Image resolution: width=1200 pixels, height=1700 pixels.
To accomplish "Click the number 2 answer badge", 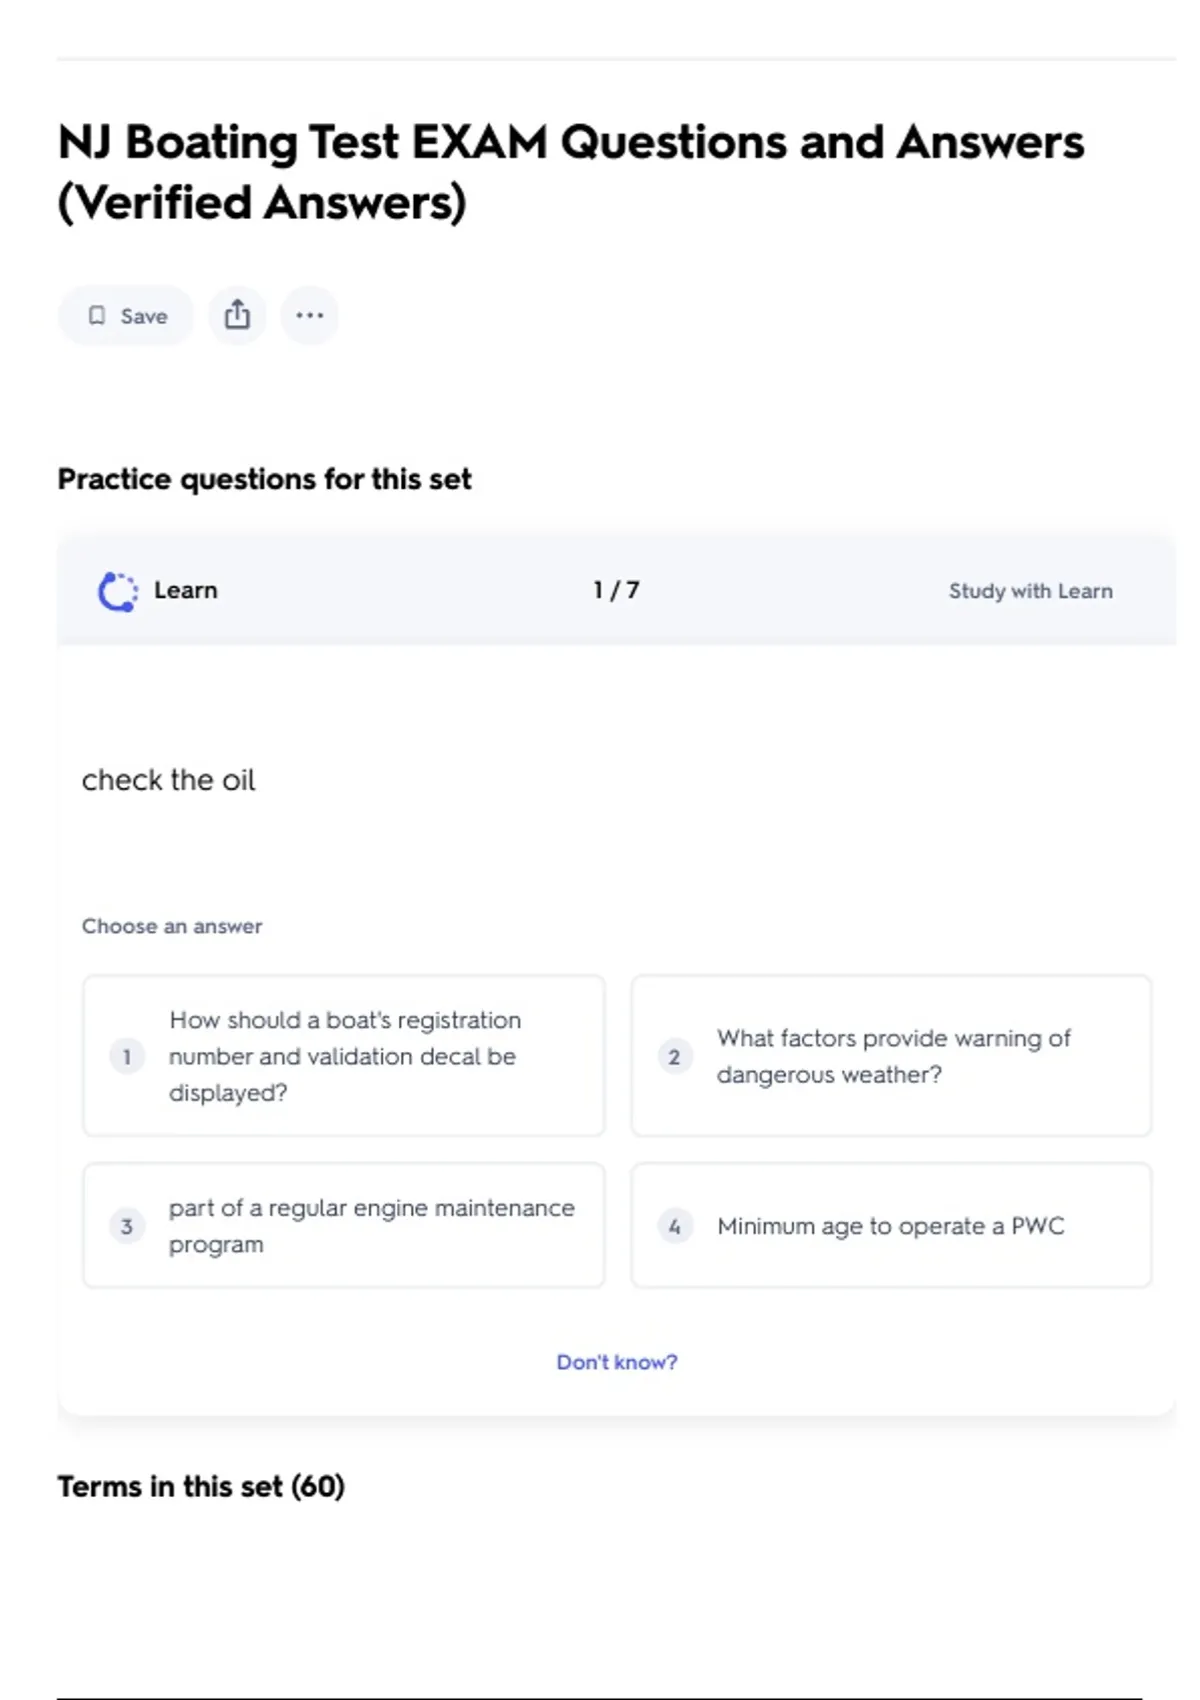I will (x=674, y=1057).
